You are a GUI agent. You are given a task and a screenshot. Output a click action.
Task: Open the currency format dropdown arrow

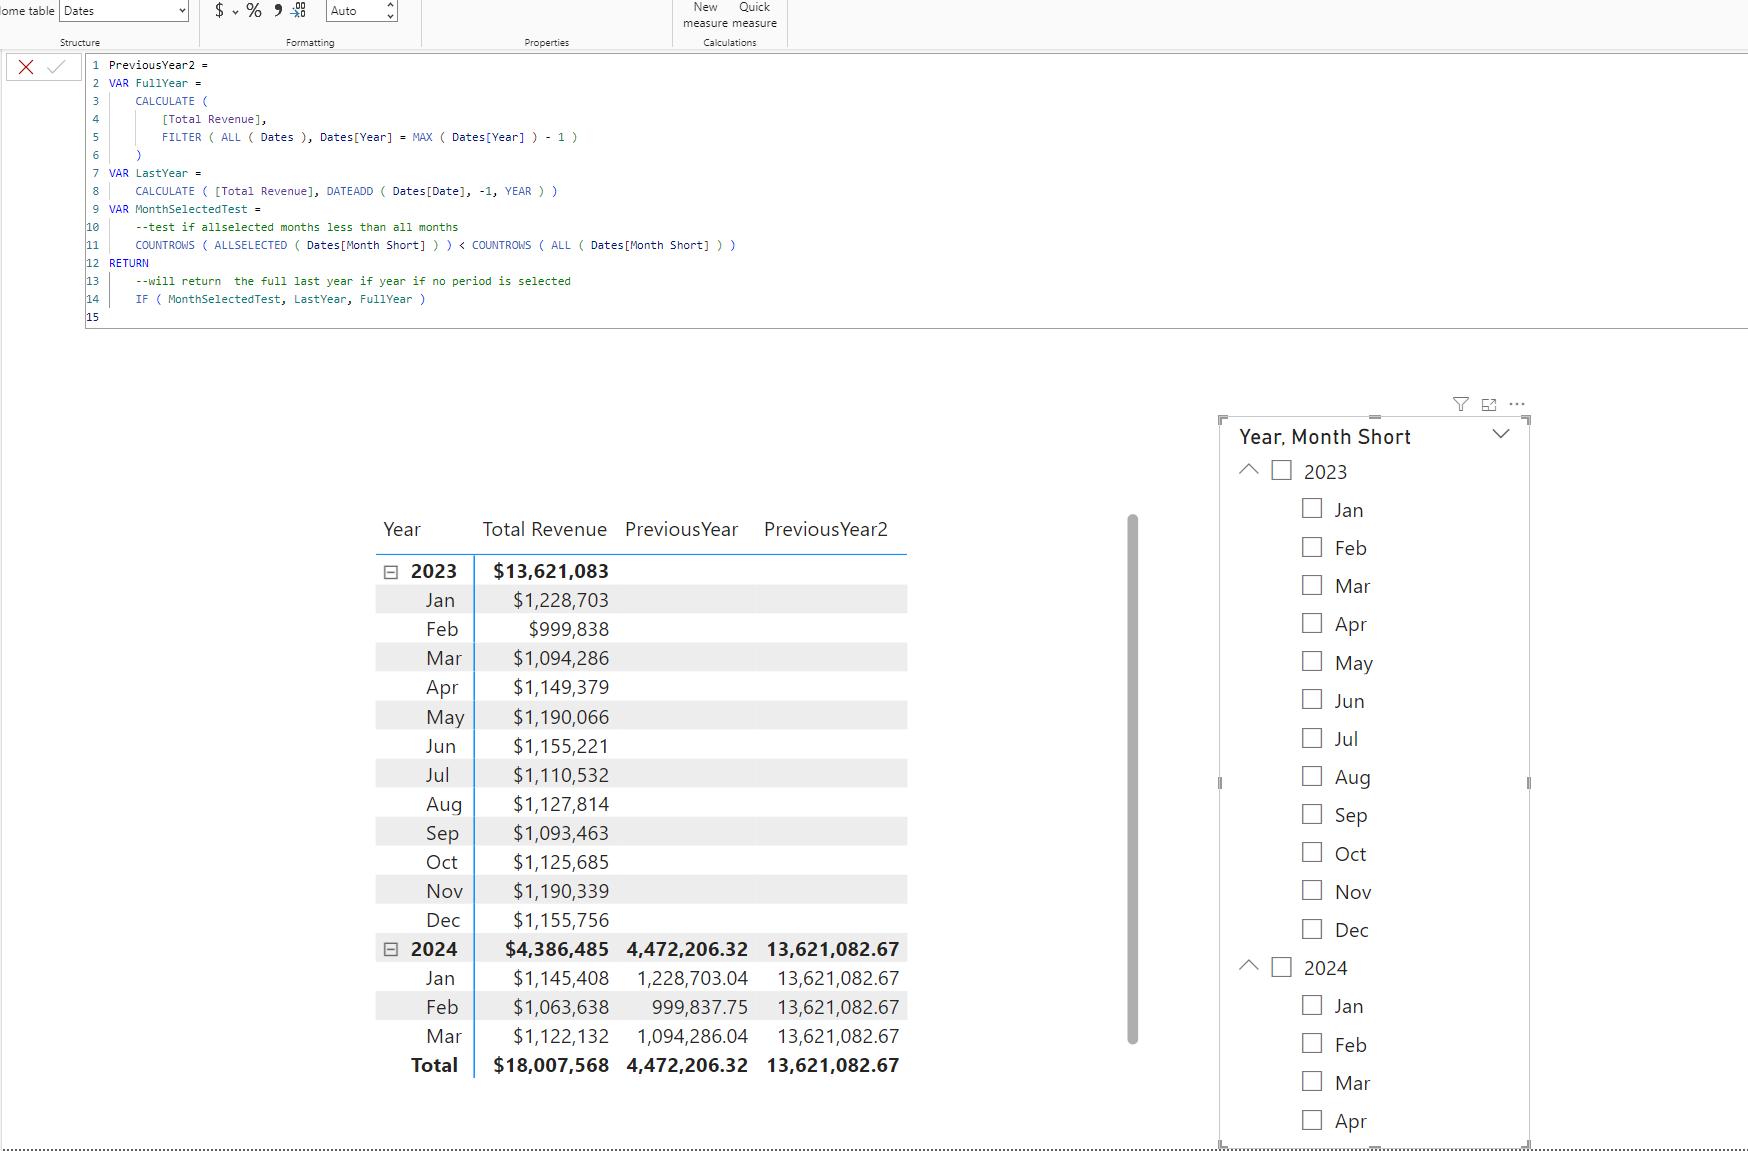click(236, 12)
